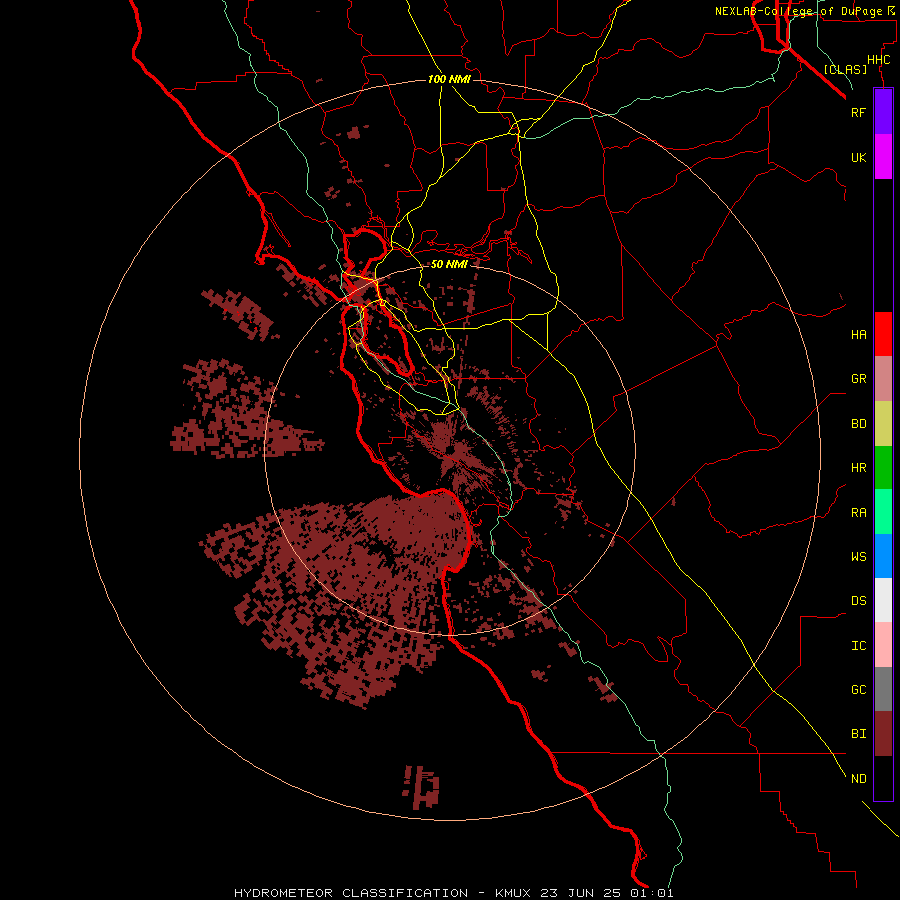Click the 'WS' legend label
Screen dimensions: 900x900
pyautogui.click(x=858, y=556)
